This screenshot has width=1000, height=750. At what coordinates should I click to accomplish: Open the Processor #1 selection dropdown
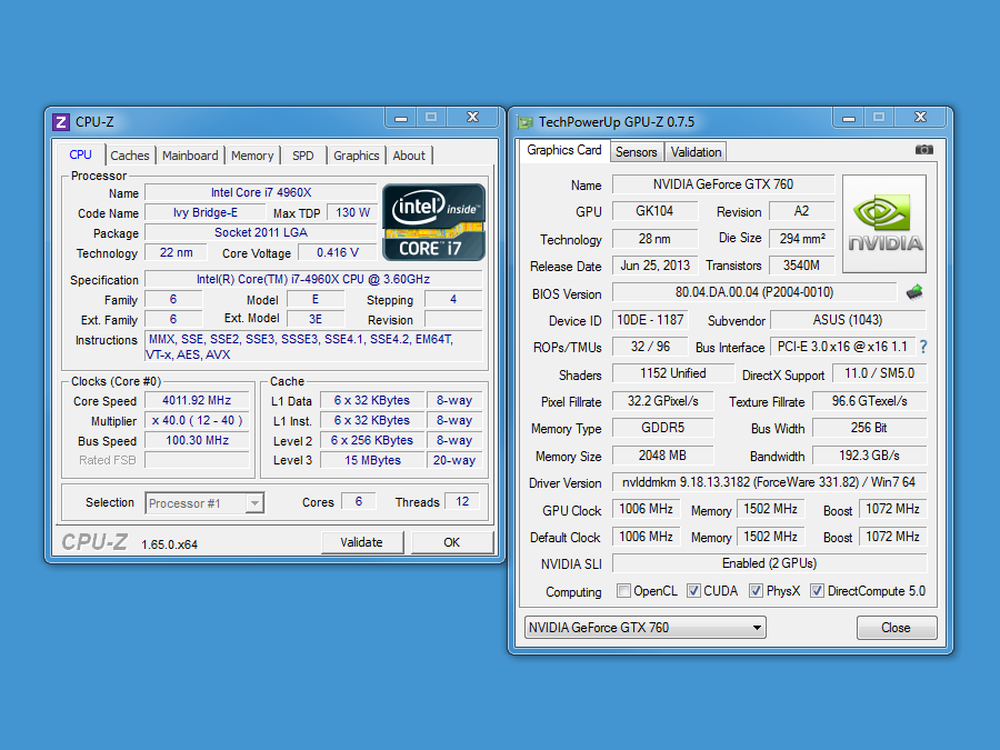pyautogui.click(x=205, y=503)
